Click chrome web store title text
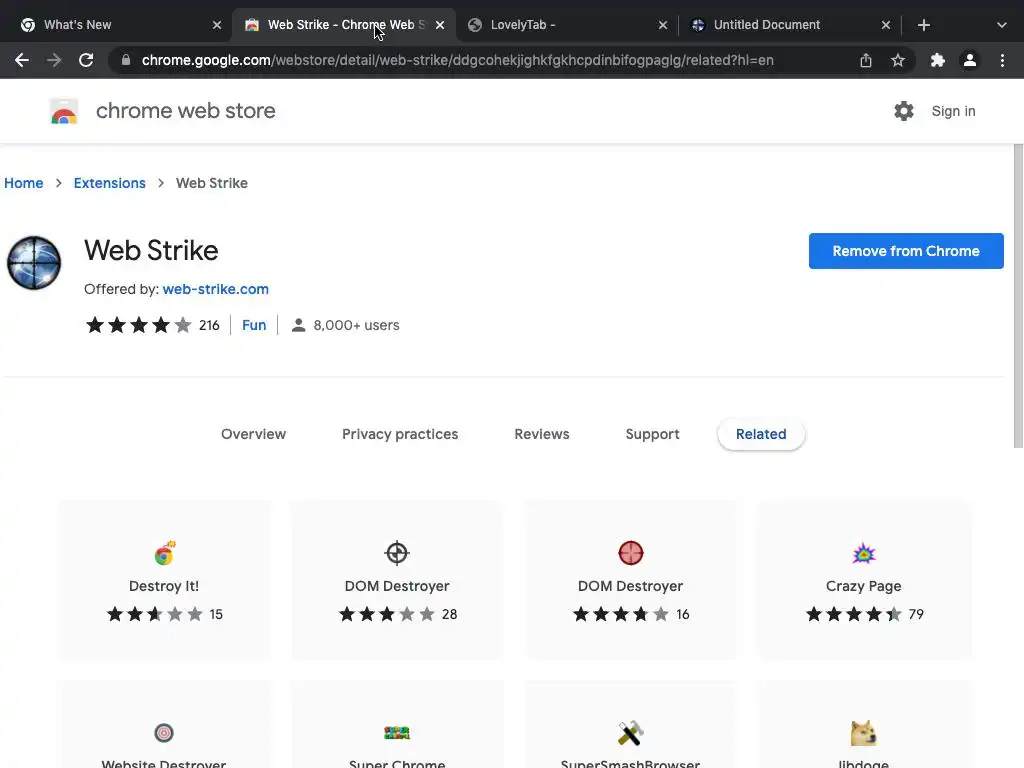1024x768 pixels. 185,111
